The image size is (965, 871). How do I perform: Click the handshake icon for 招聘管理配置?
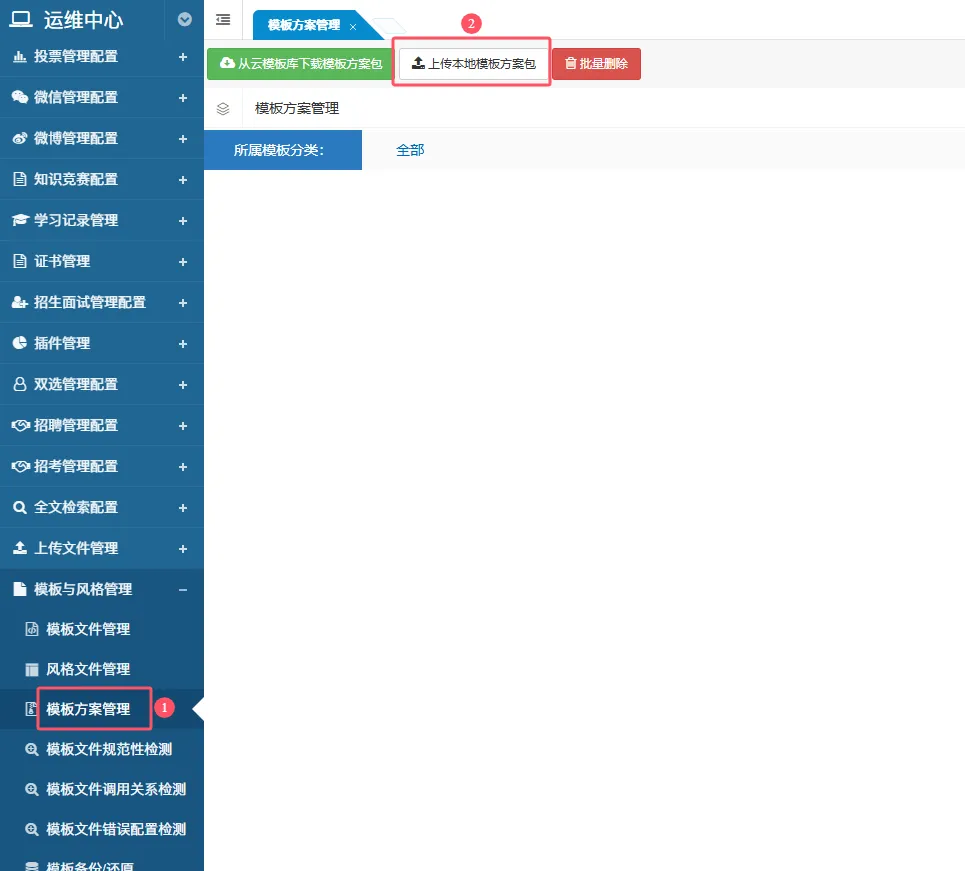point(19,425)
